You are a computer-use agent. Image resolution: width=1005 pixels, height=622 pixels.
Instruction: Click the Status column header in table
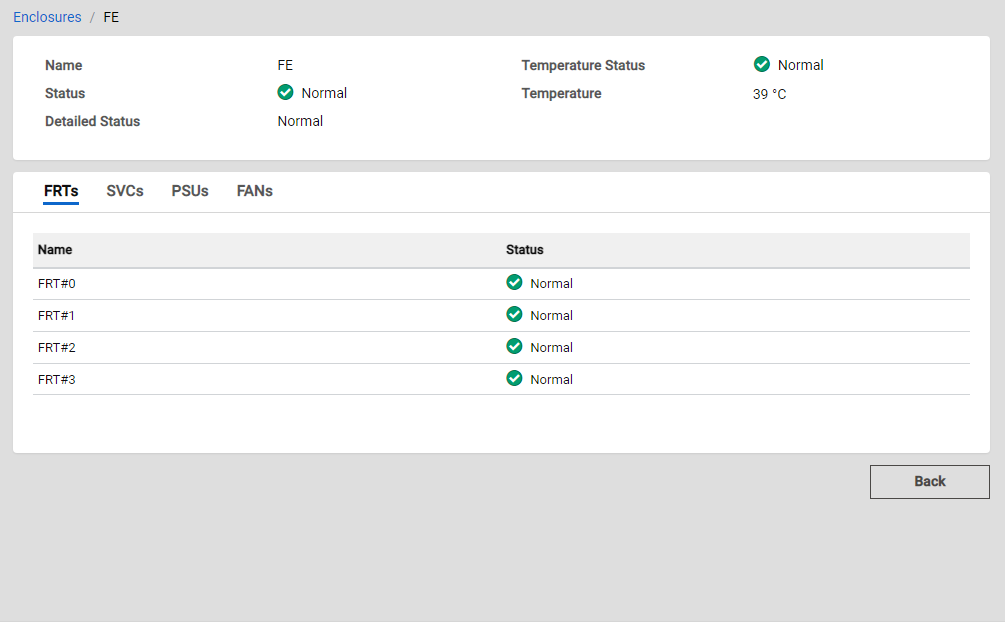[524, 250]
